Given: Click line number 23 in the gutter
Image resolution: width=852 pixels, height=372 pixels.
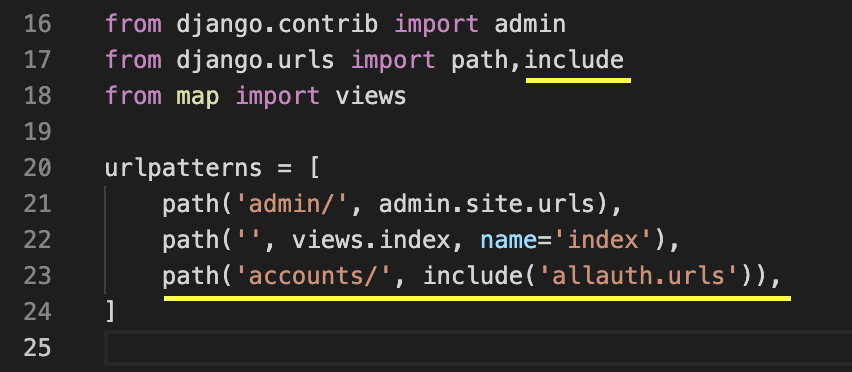Looking at the screenshot, I should point(37,276).
